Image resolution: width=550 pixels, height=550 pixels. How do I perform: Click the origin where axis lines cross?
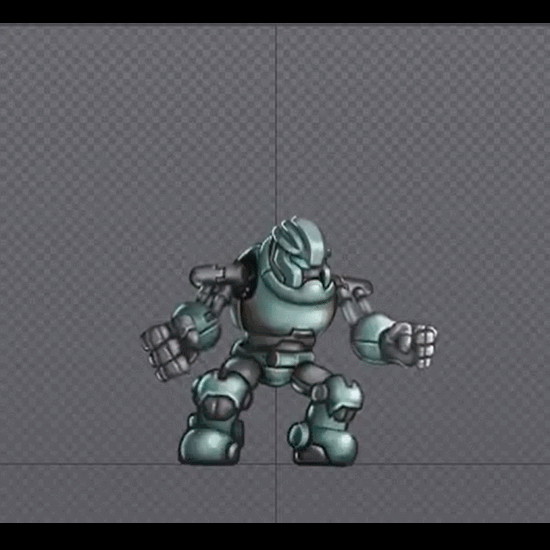(276, 464)
